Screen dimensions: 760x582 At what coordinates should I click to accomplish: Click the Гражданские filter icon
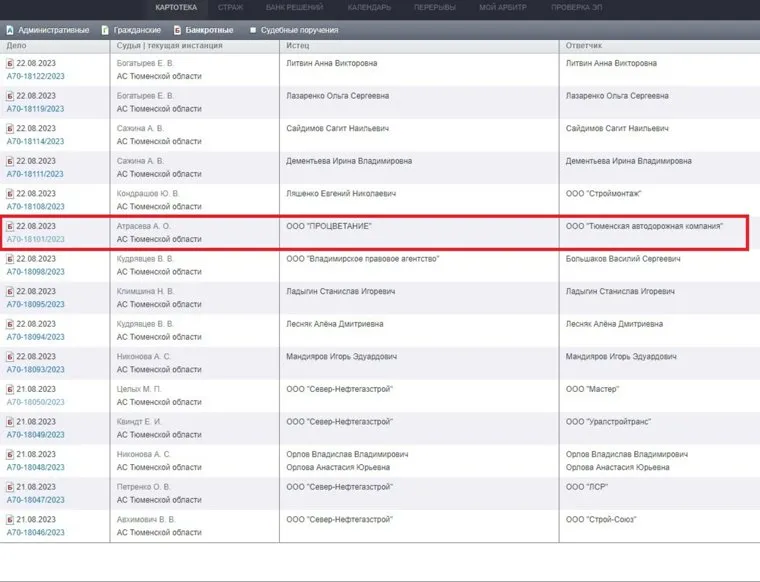[105, 30]
